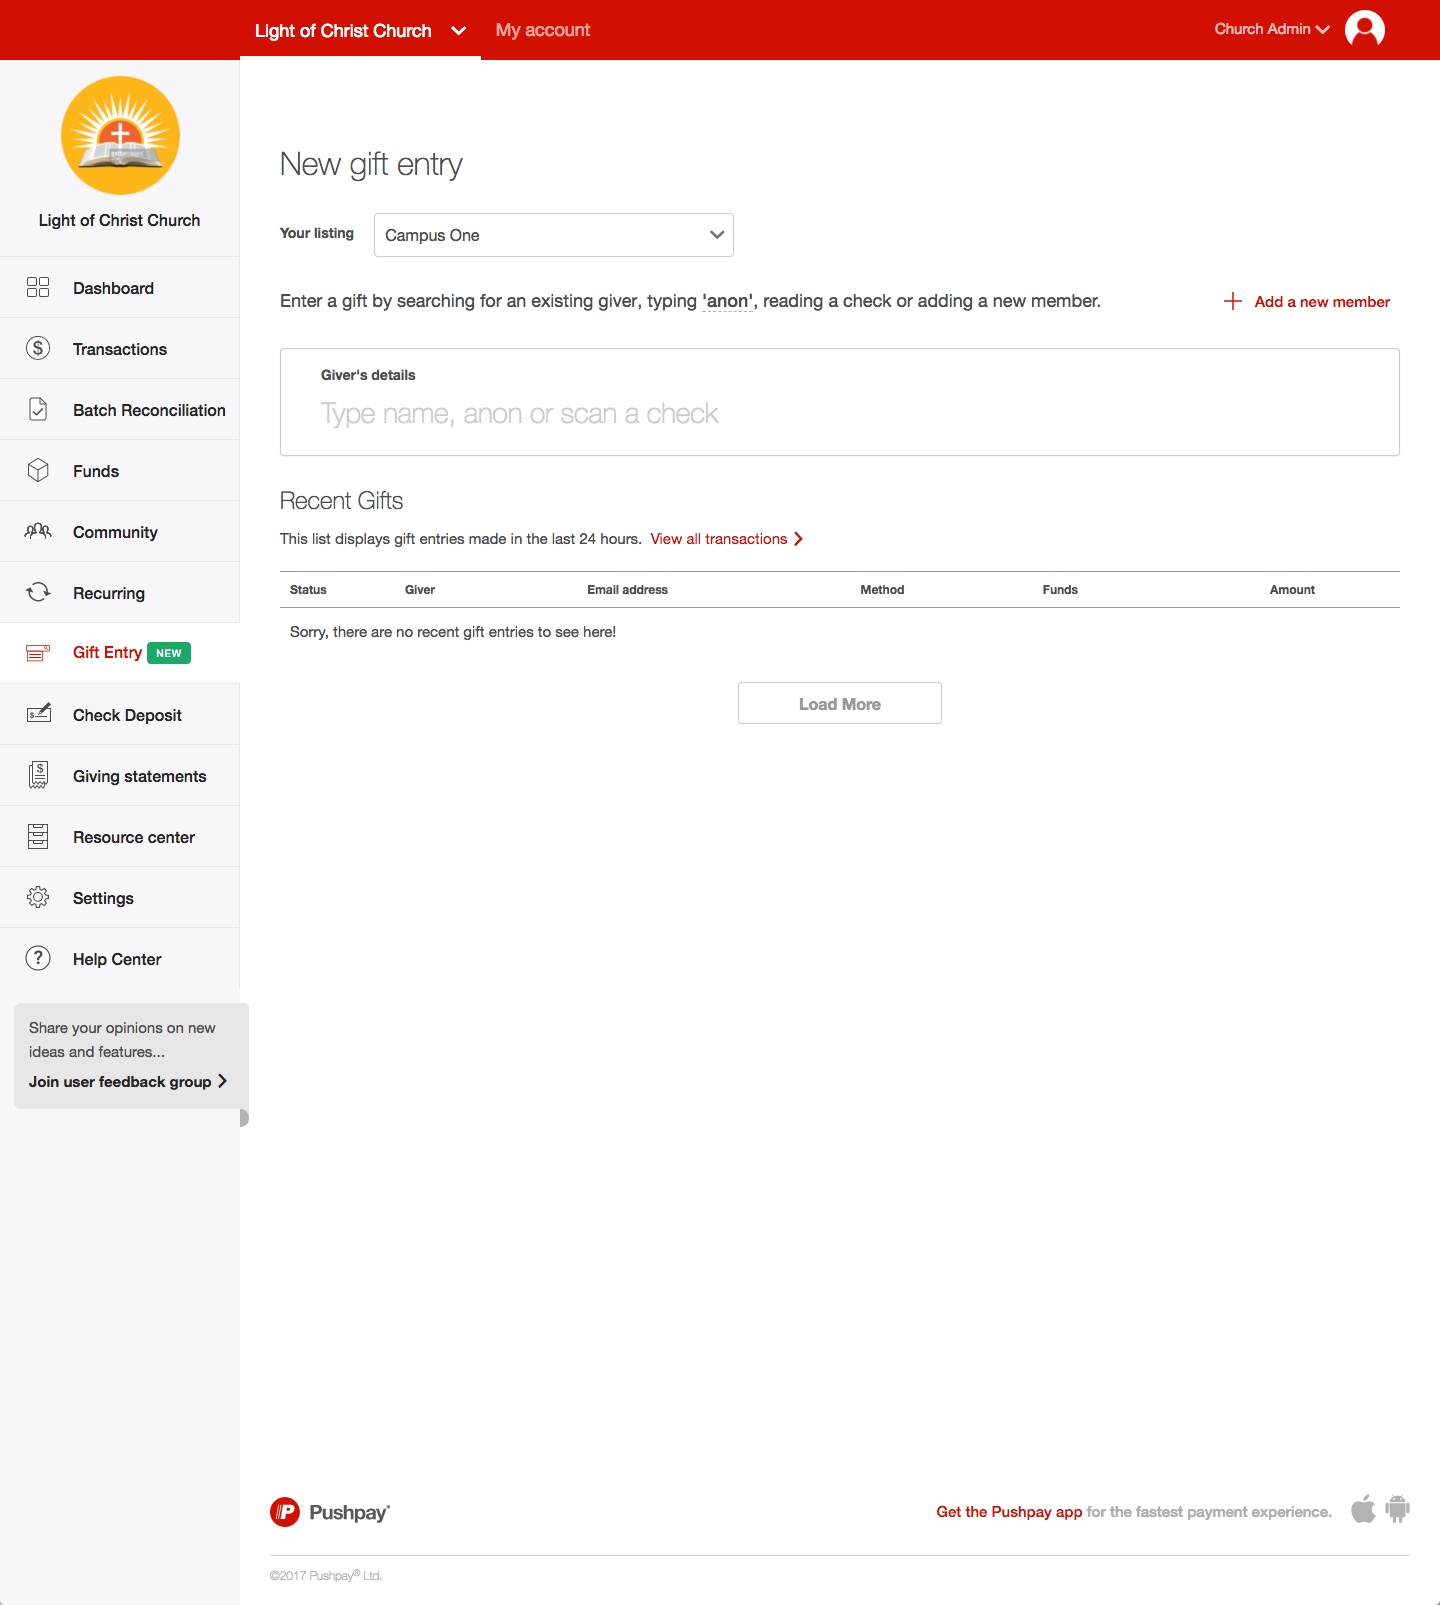1440x1605 pixels.
Task: Click the Community people icon
Action: point(38,531)
